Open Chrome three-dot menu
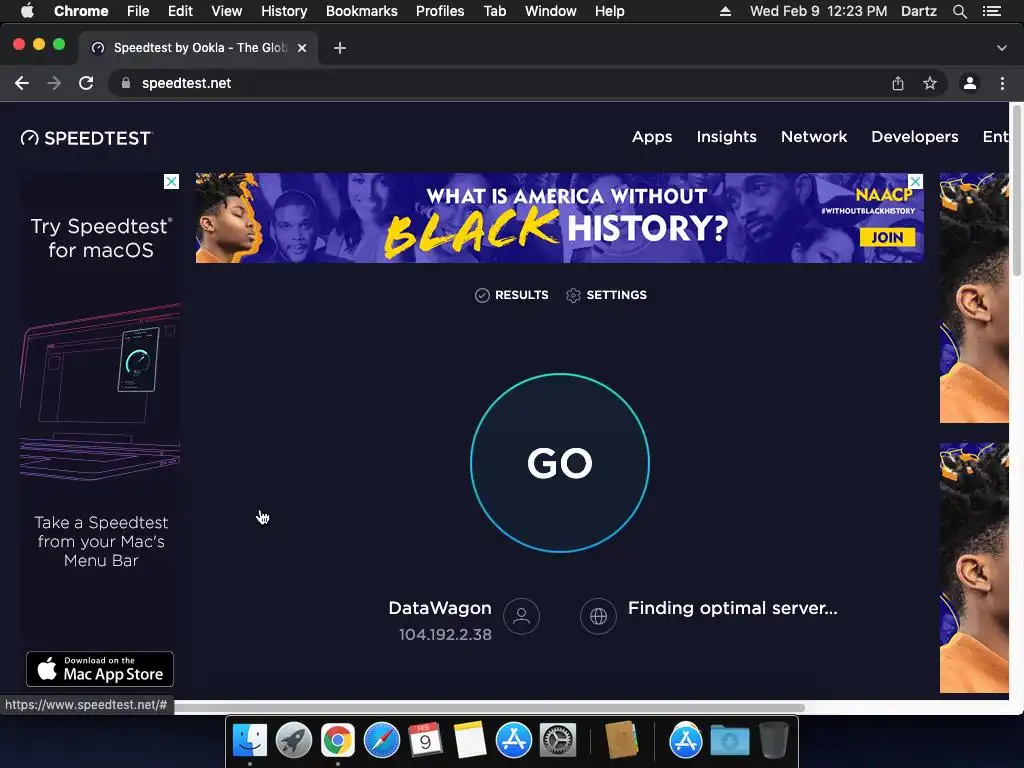 click(1002, 83)
